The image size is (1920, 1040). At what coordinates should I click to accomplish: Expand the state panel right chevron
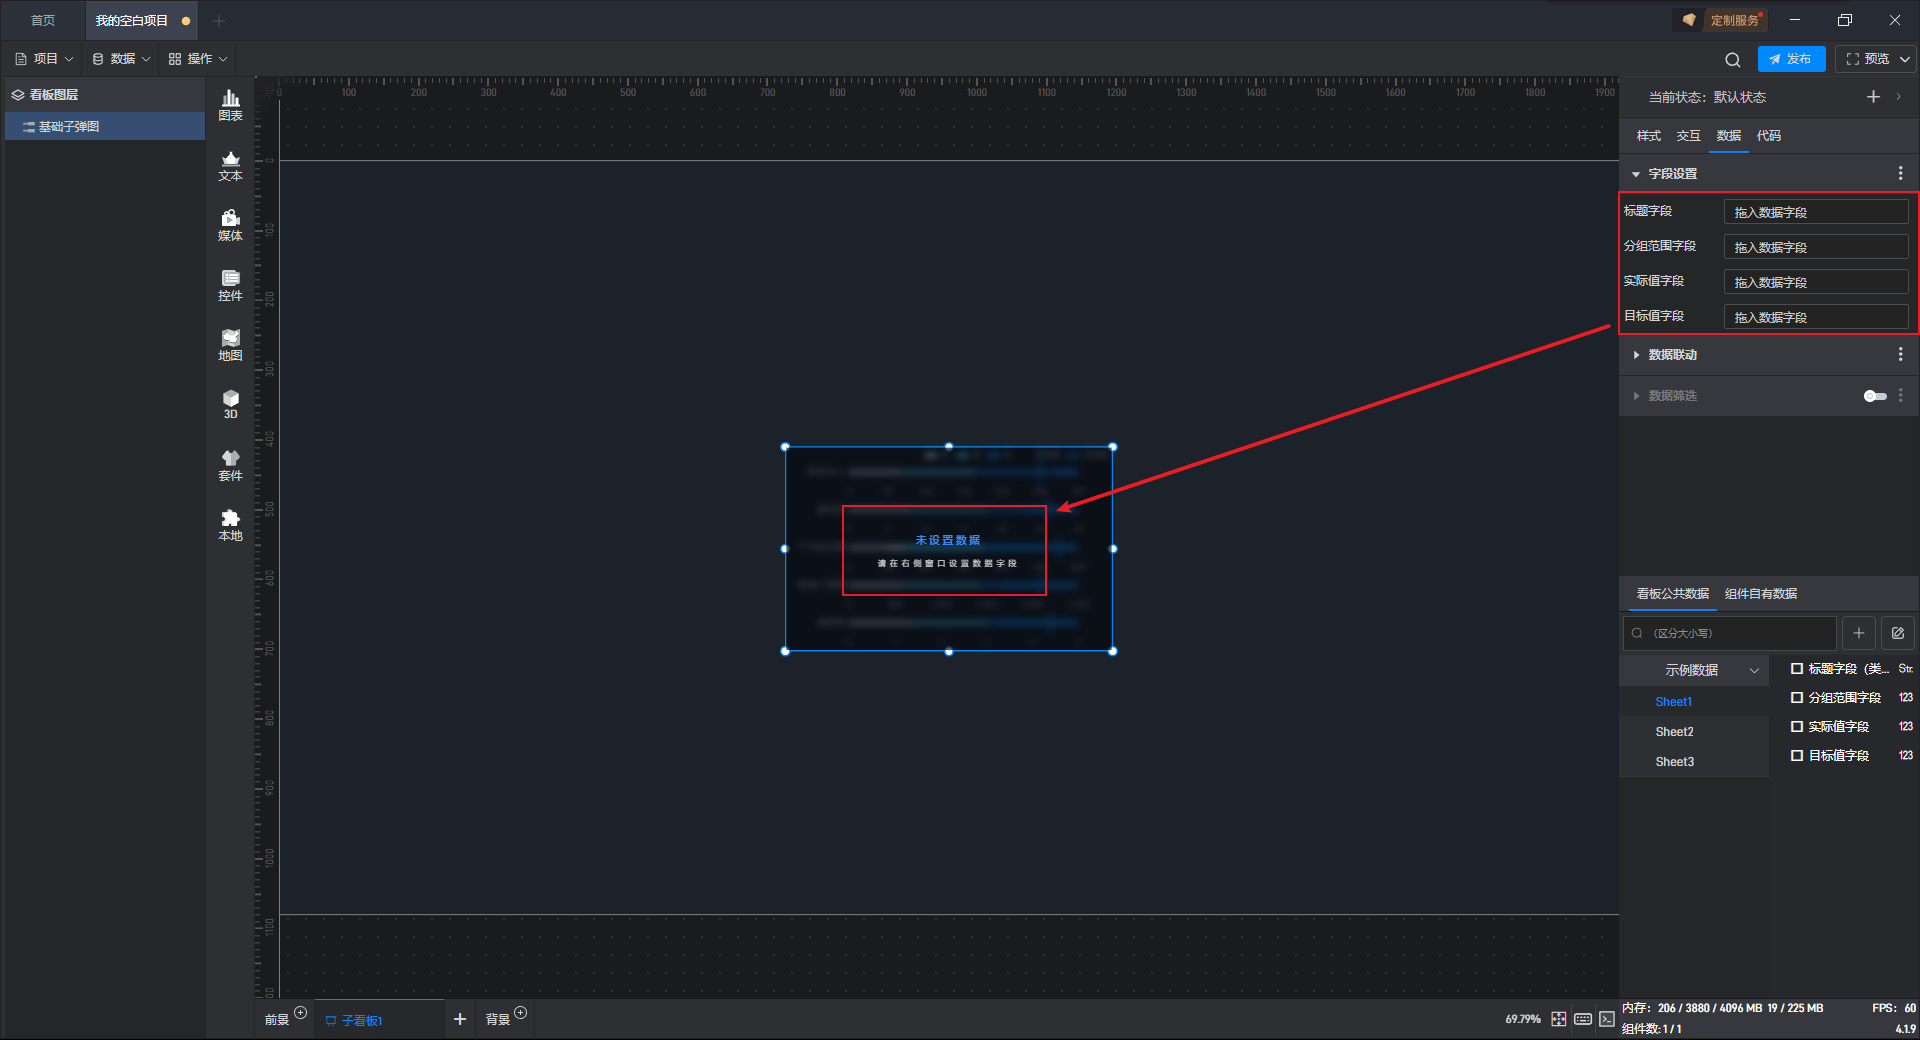click(1899, 97)
